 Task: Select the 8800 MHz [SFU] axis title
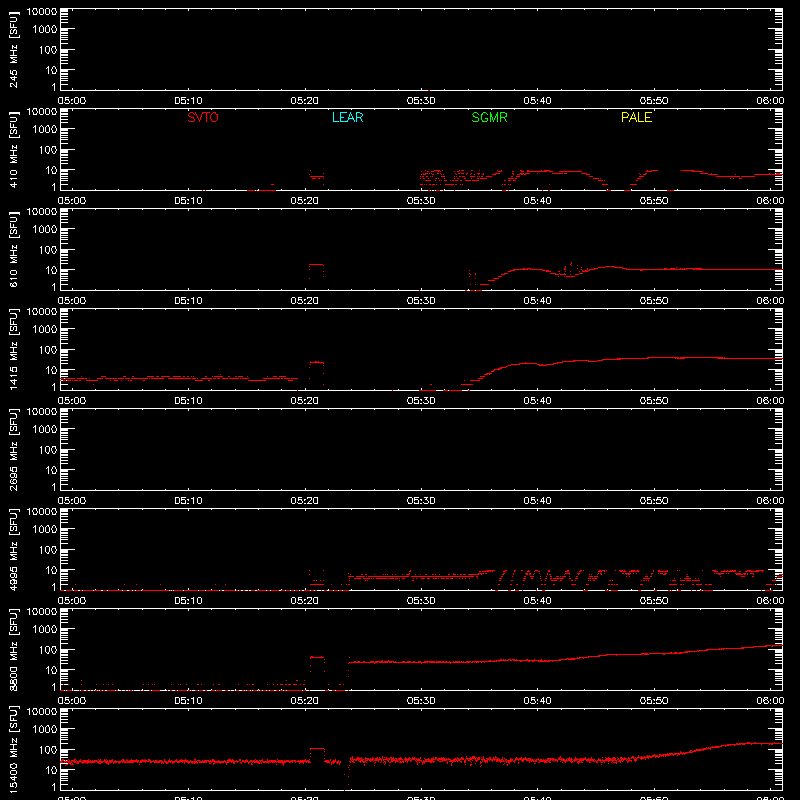click(x=13, y=650)
